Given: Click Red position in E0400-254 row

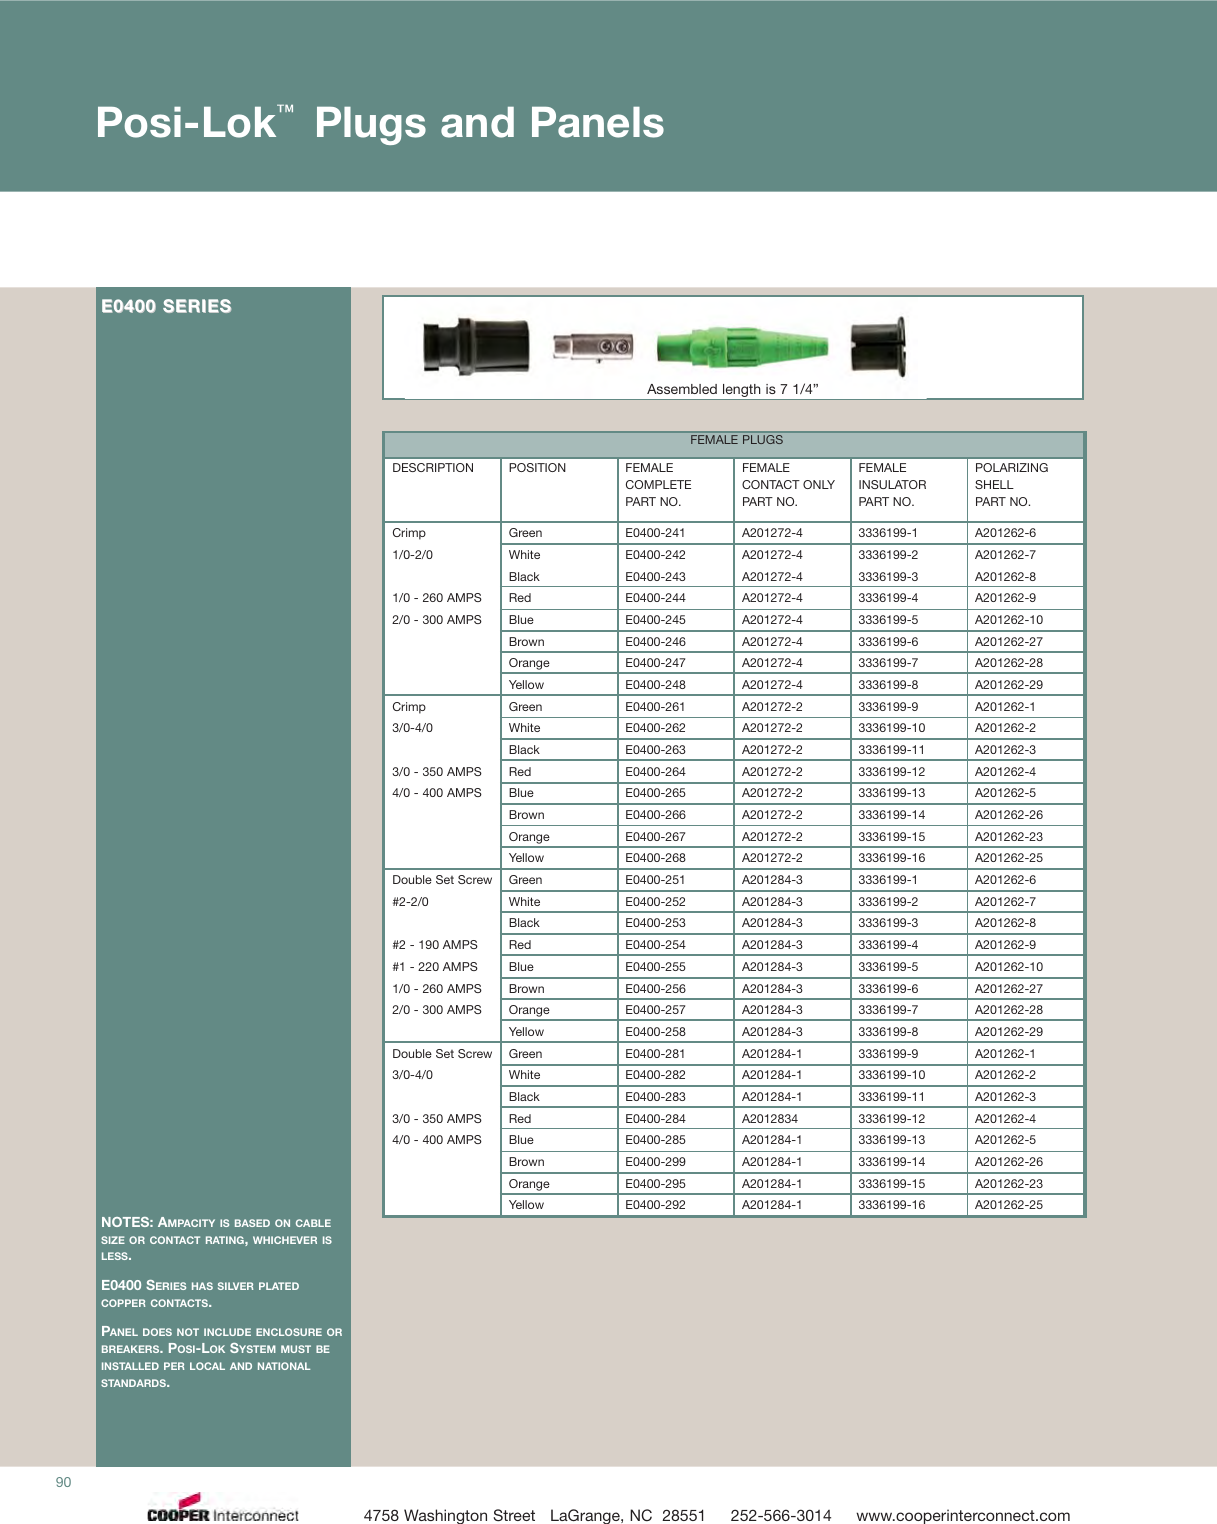Looking at the screenshot, I should click(x=520, y=945).
